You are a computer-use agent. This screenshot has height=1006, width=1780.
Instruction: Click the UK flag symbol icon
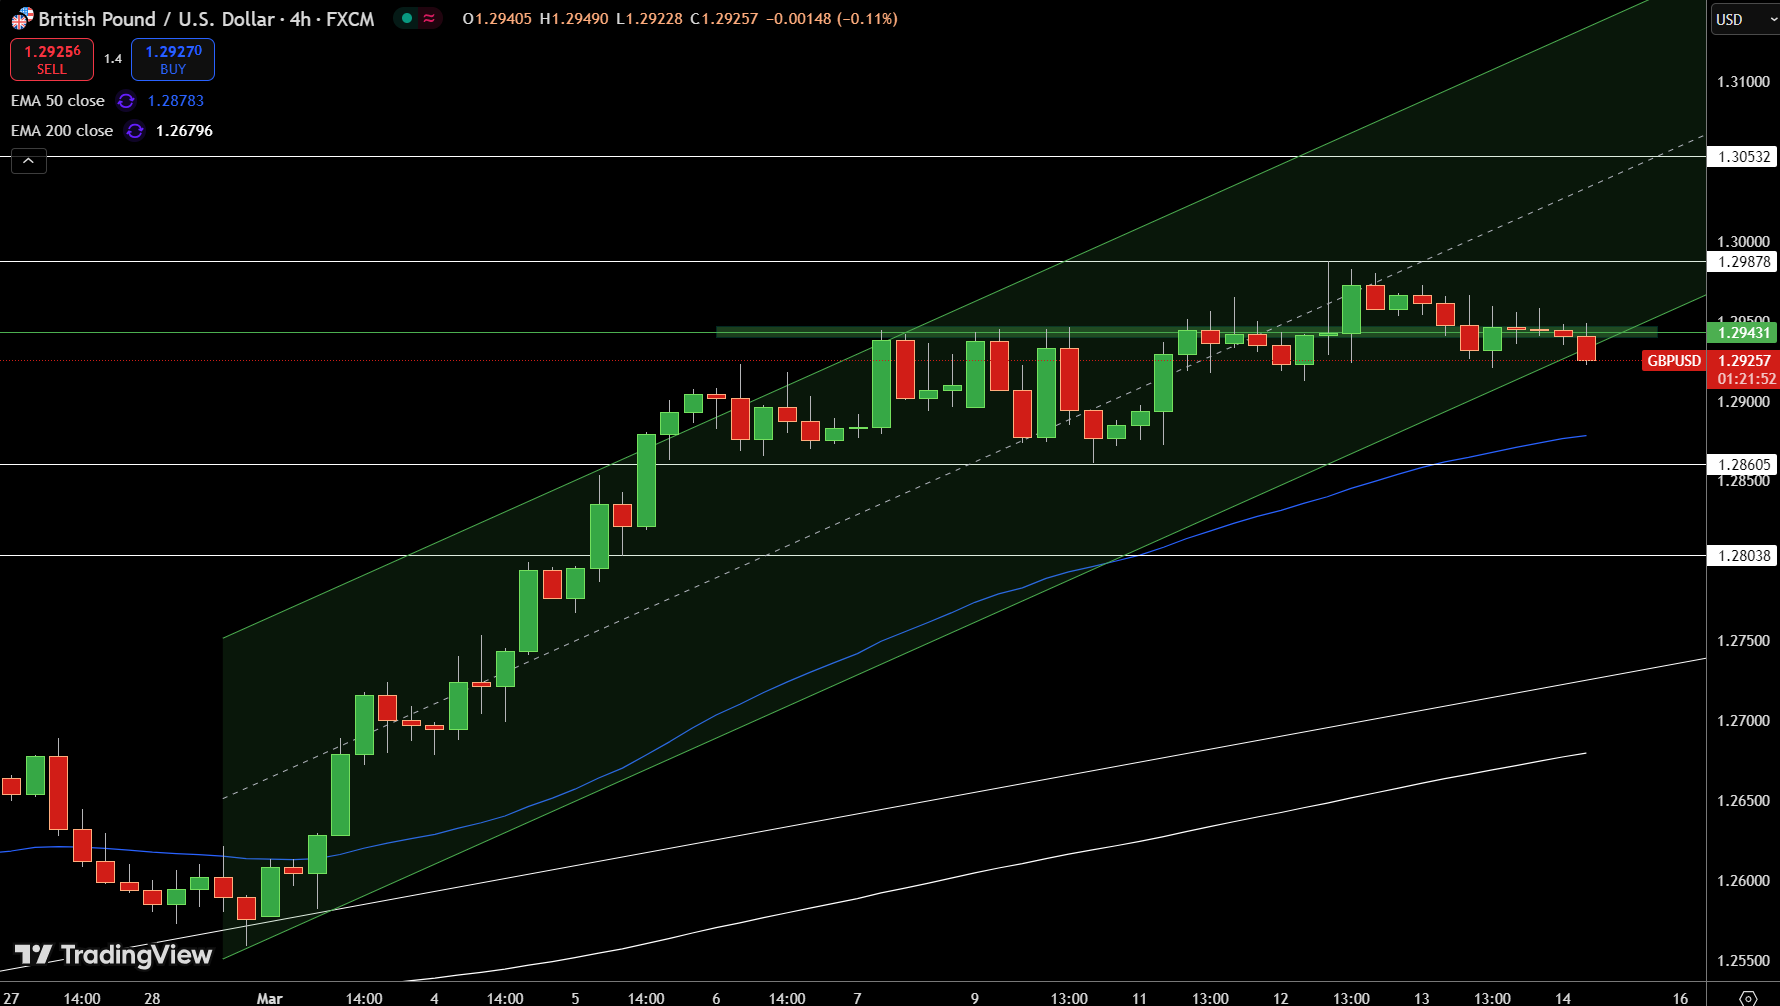click(x=22, y=19)
